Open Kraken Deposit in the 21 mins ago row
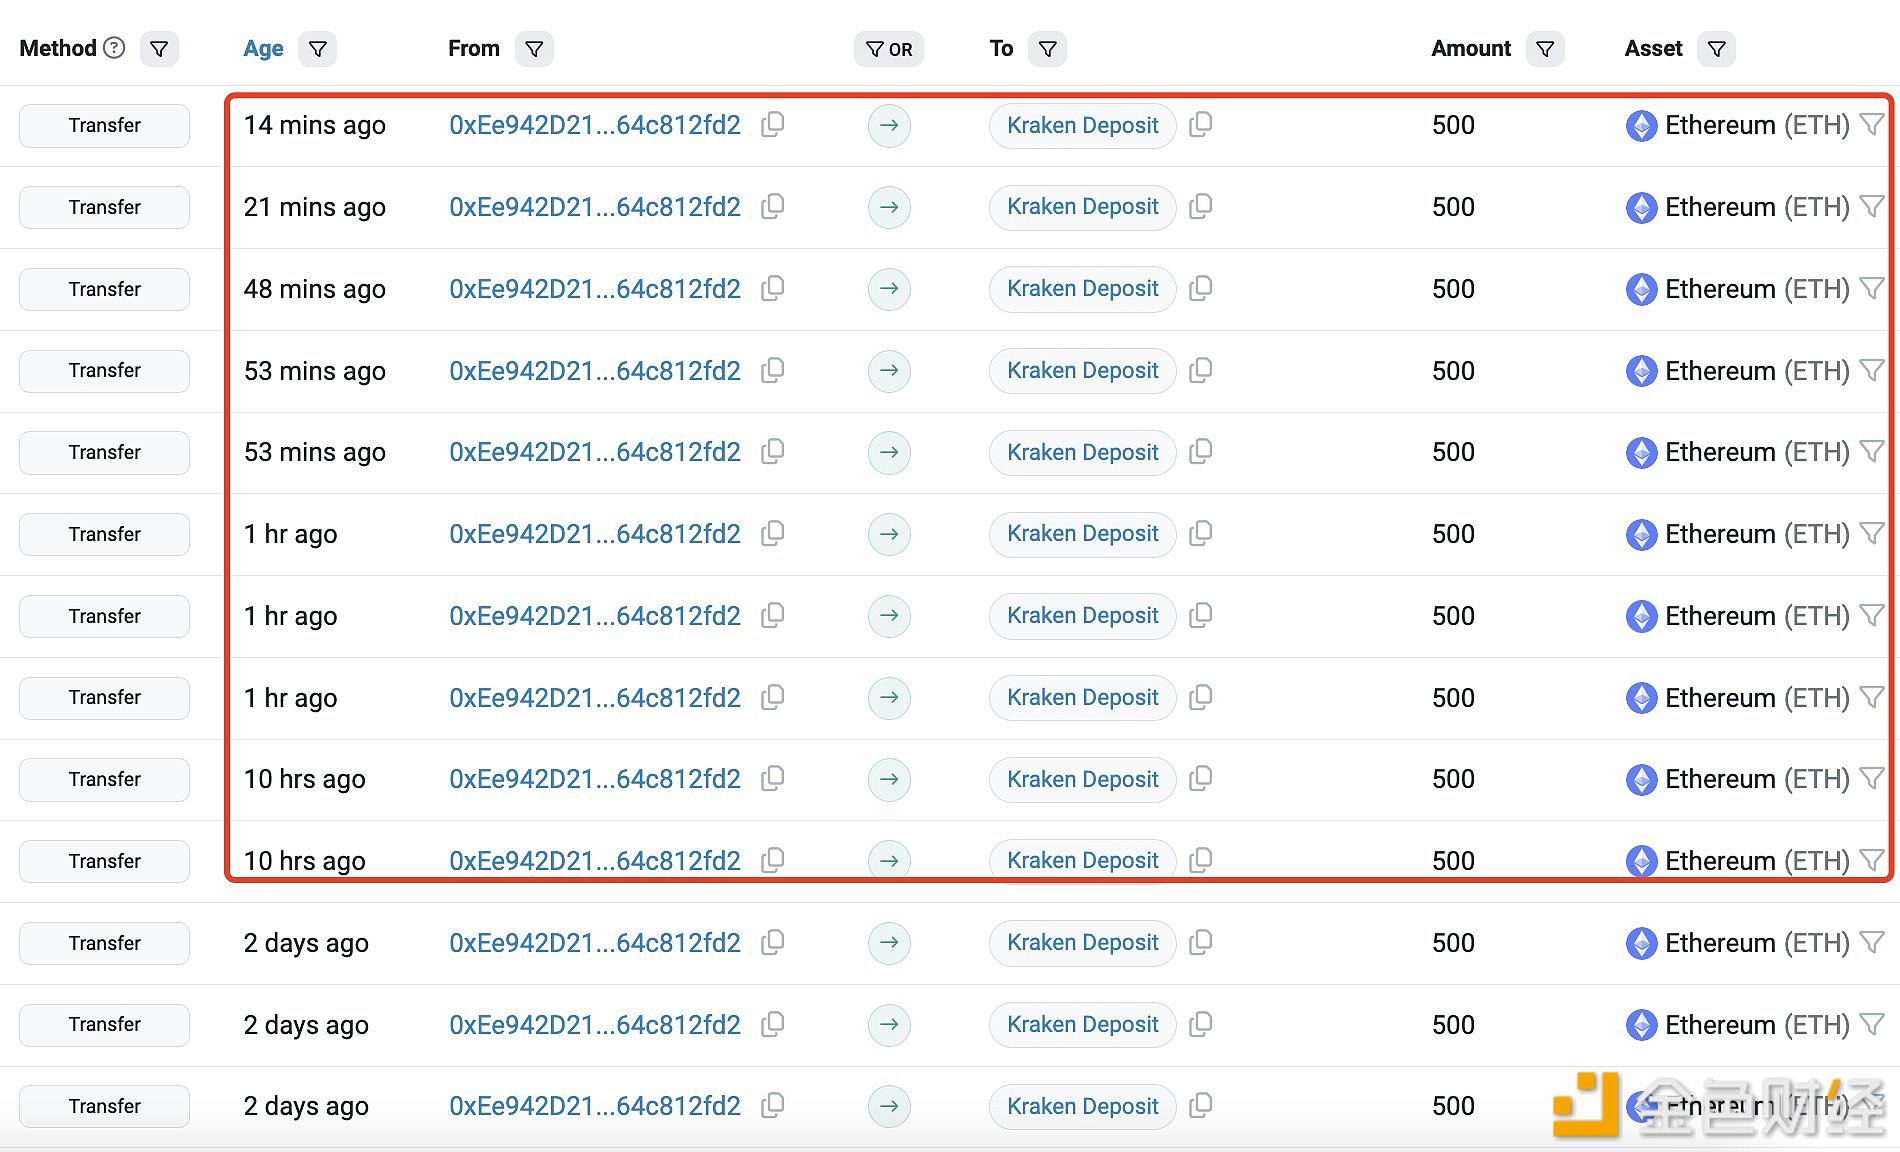Image resolution: width=1900 pixels, height=1152 pixels. click(1083, 207)
